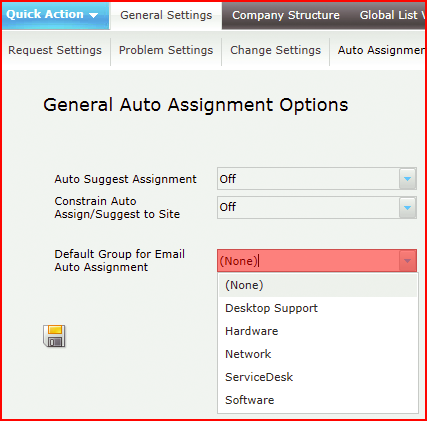Open Problem Settings sub-tab

(166, 50)
